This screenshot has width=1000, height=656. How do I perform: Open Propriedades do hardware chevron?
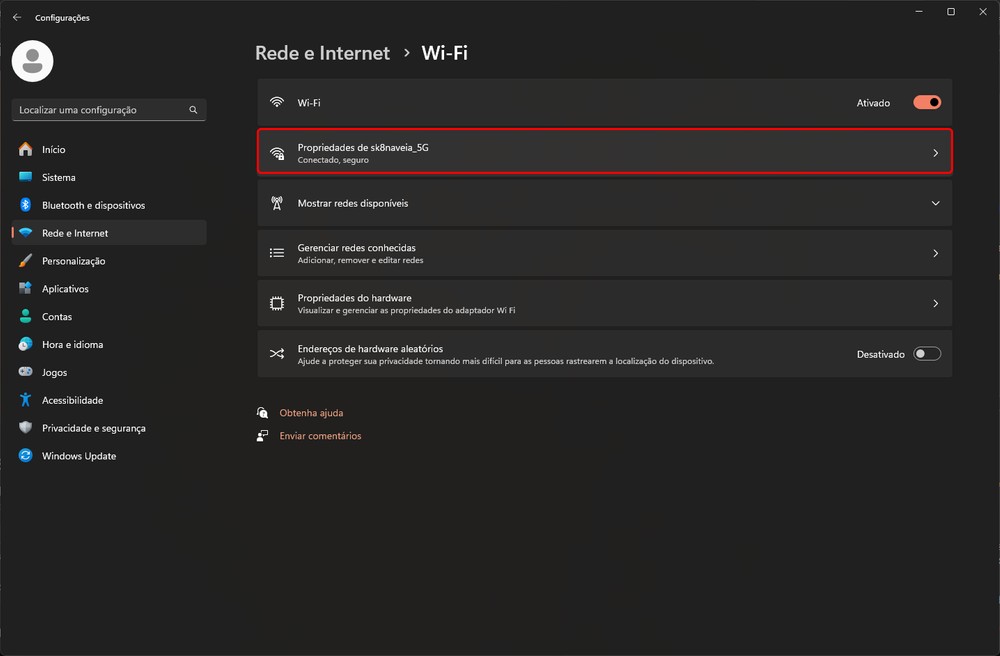point(935,303)
